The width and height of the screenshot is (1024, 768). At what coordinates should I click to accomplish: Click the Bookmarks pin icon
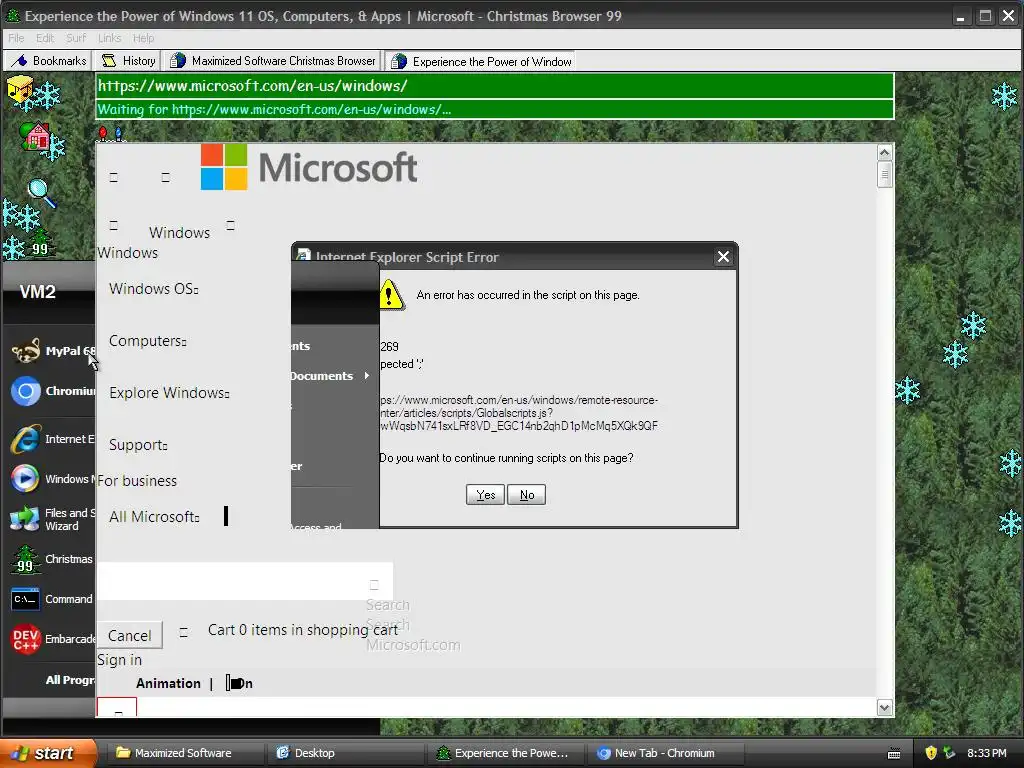tap(20, 61)
